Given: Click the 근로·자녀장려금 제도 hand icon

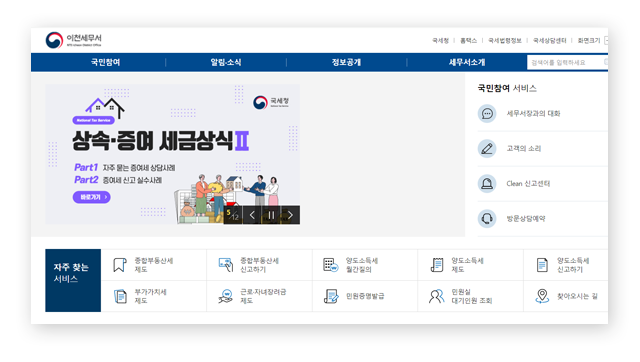Looking at the screenshot, I should (226, 296).
